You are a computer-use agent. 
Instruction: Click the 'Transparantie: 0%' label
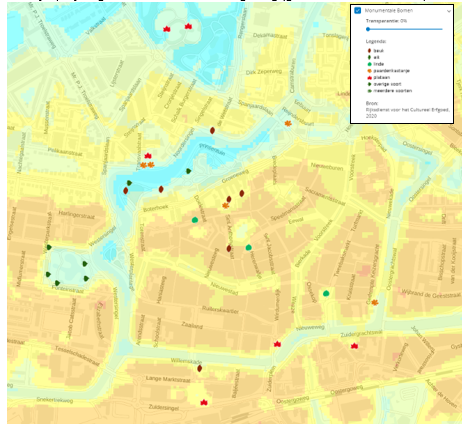tap(386, 21)
